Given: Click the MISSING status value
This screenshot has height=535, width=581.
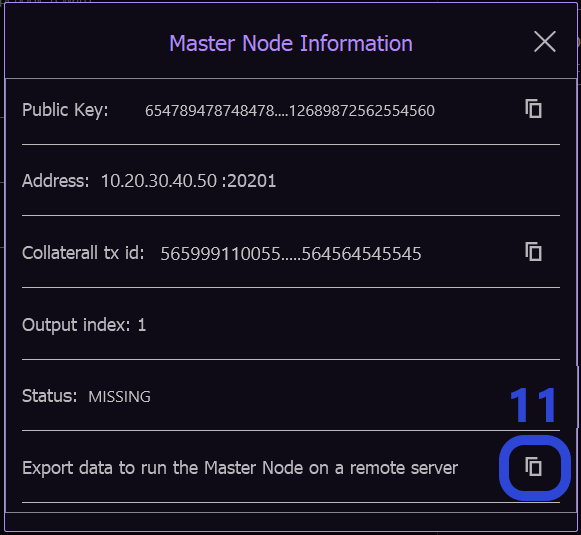Looking at the screenshot, I should click(119, 396).
